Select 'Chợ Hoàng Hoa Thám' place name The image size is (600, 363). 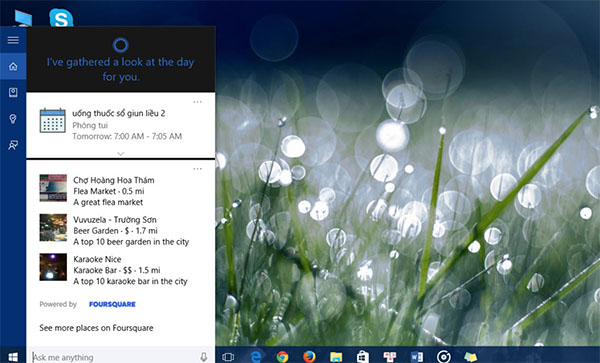[x=114, y=180]
